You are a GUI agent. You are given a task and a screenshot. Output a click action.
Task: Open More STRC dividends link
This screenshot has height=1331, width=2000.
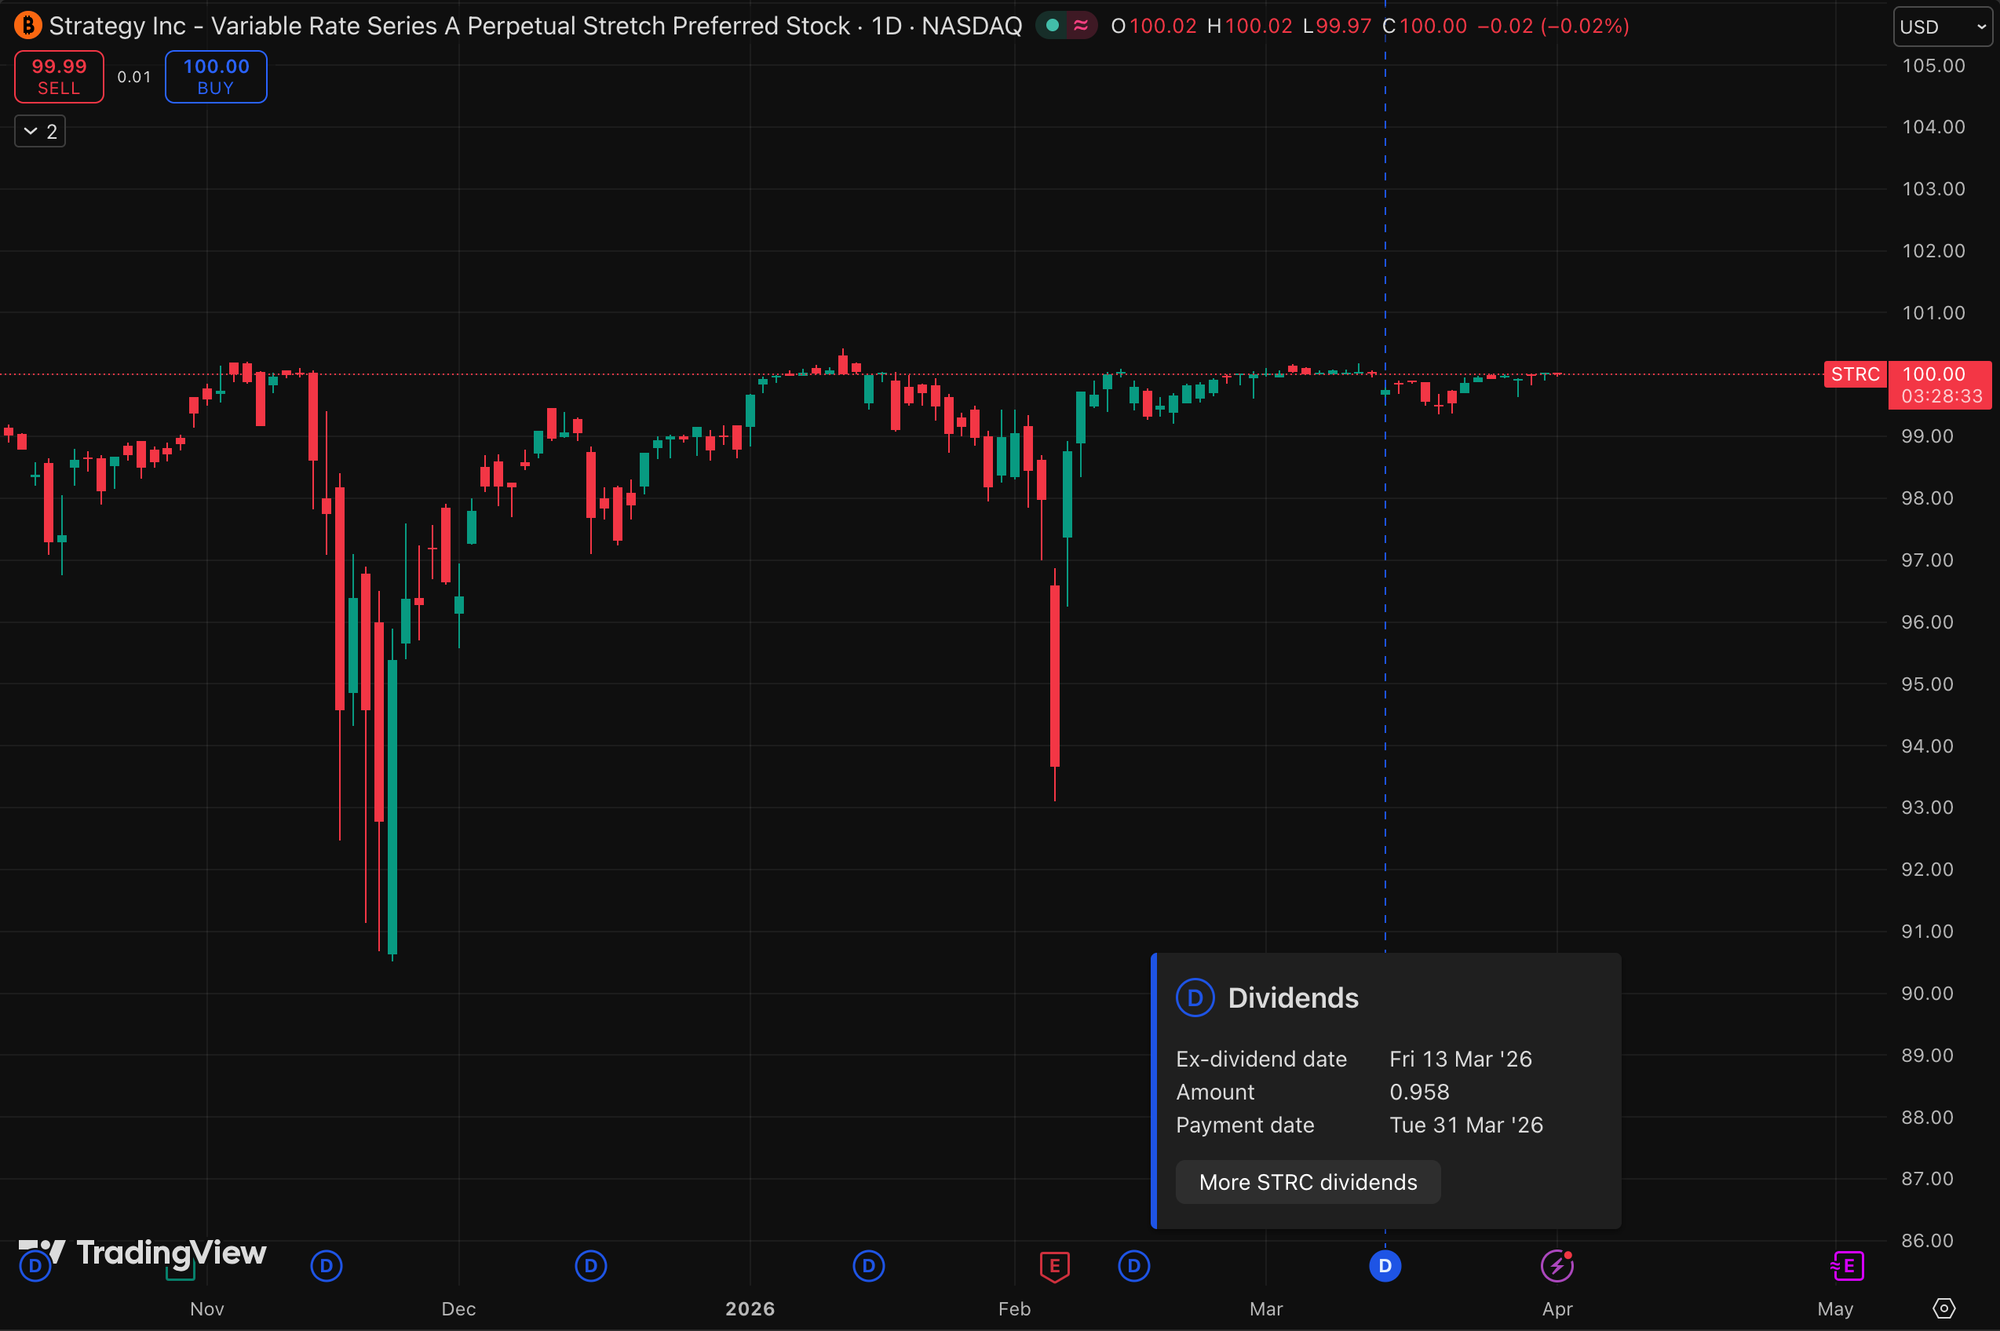coord(1307,1182)
